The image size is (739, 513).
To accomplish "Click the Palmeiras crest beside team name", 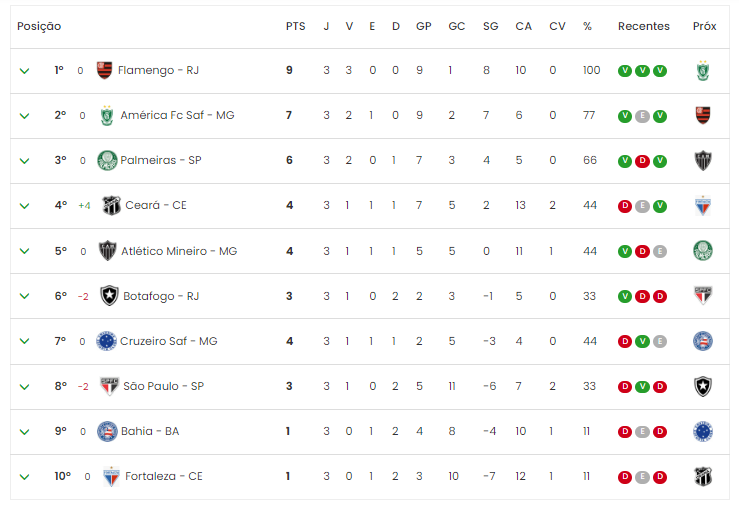I will [x=107, y=160].
